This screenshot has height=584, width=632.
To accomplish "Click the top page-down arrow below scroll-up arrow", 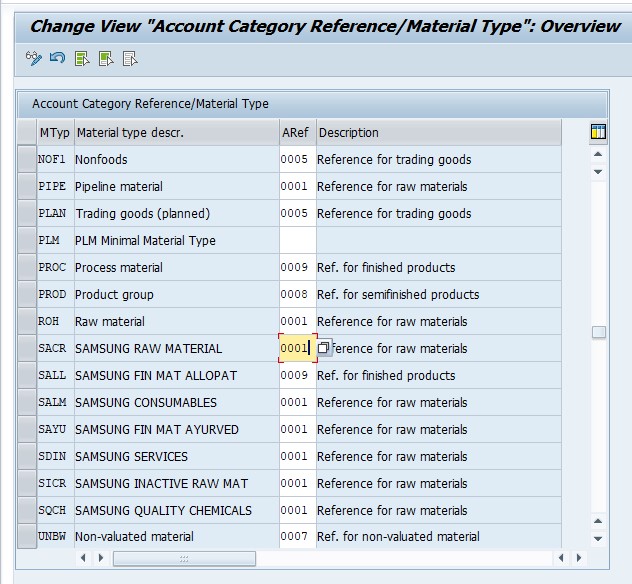I will [x=598, y=172].
